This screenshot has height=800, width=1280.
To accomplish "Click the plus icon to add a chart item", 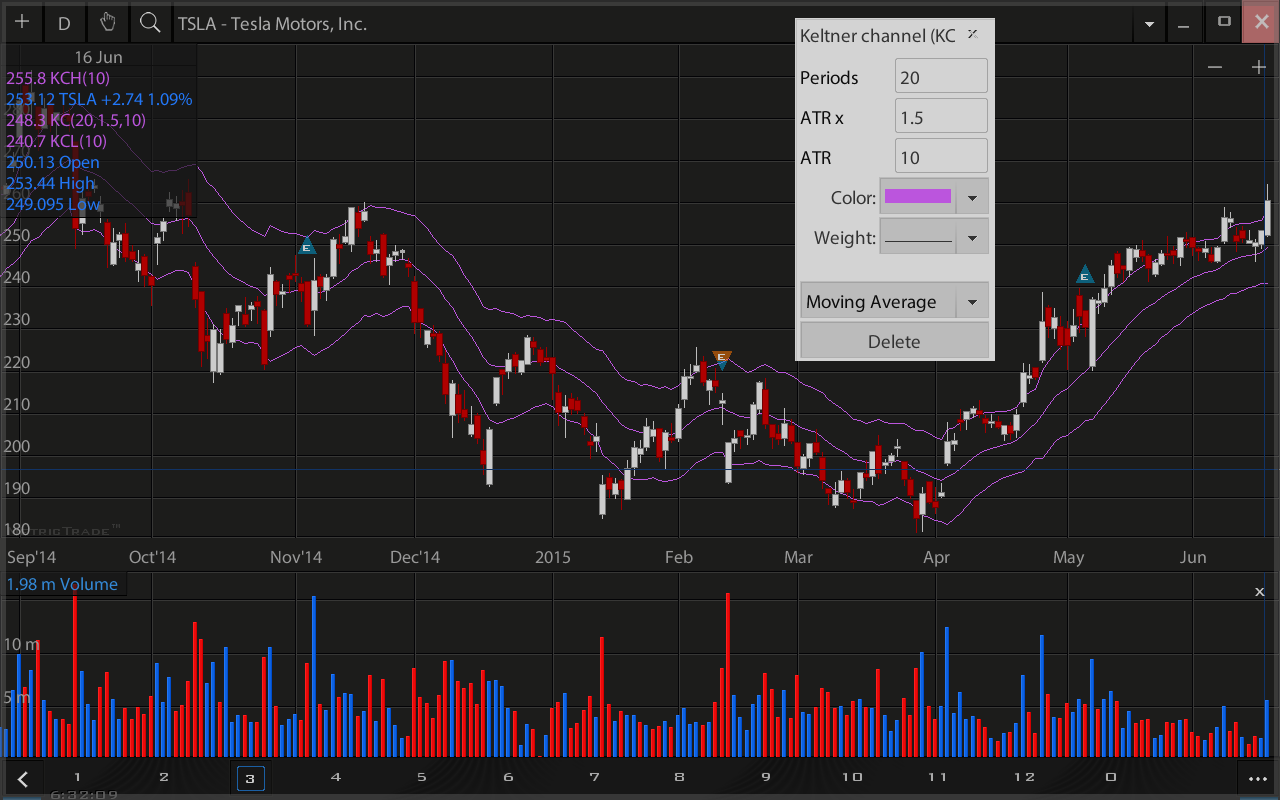I will [x=22, y=22].
